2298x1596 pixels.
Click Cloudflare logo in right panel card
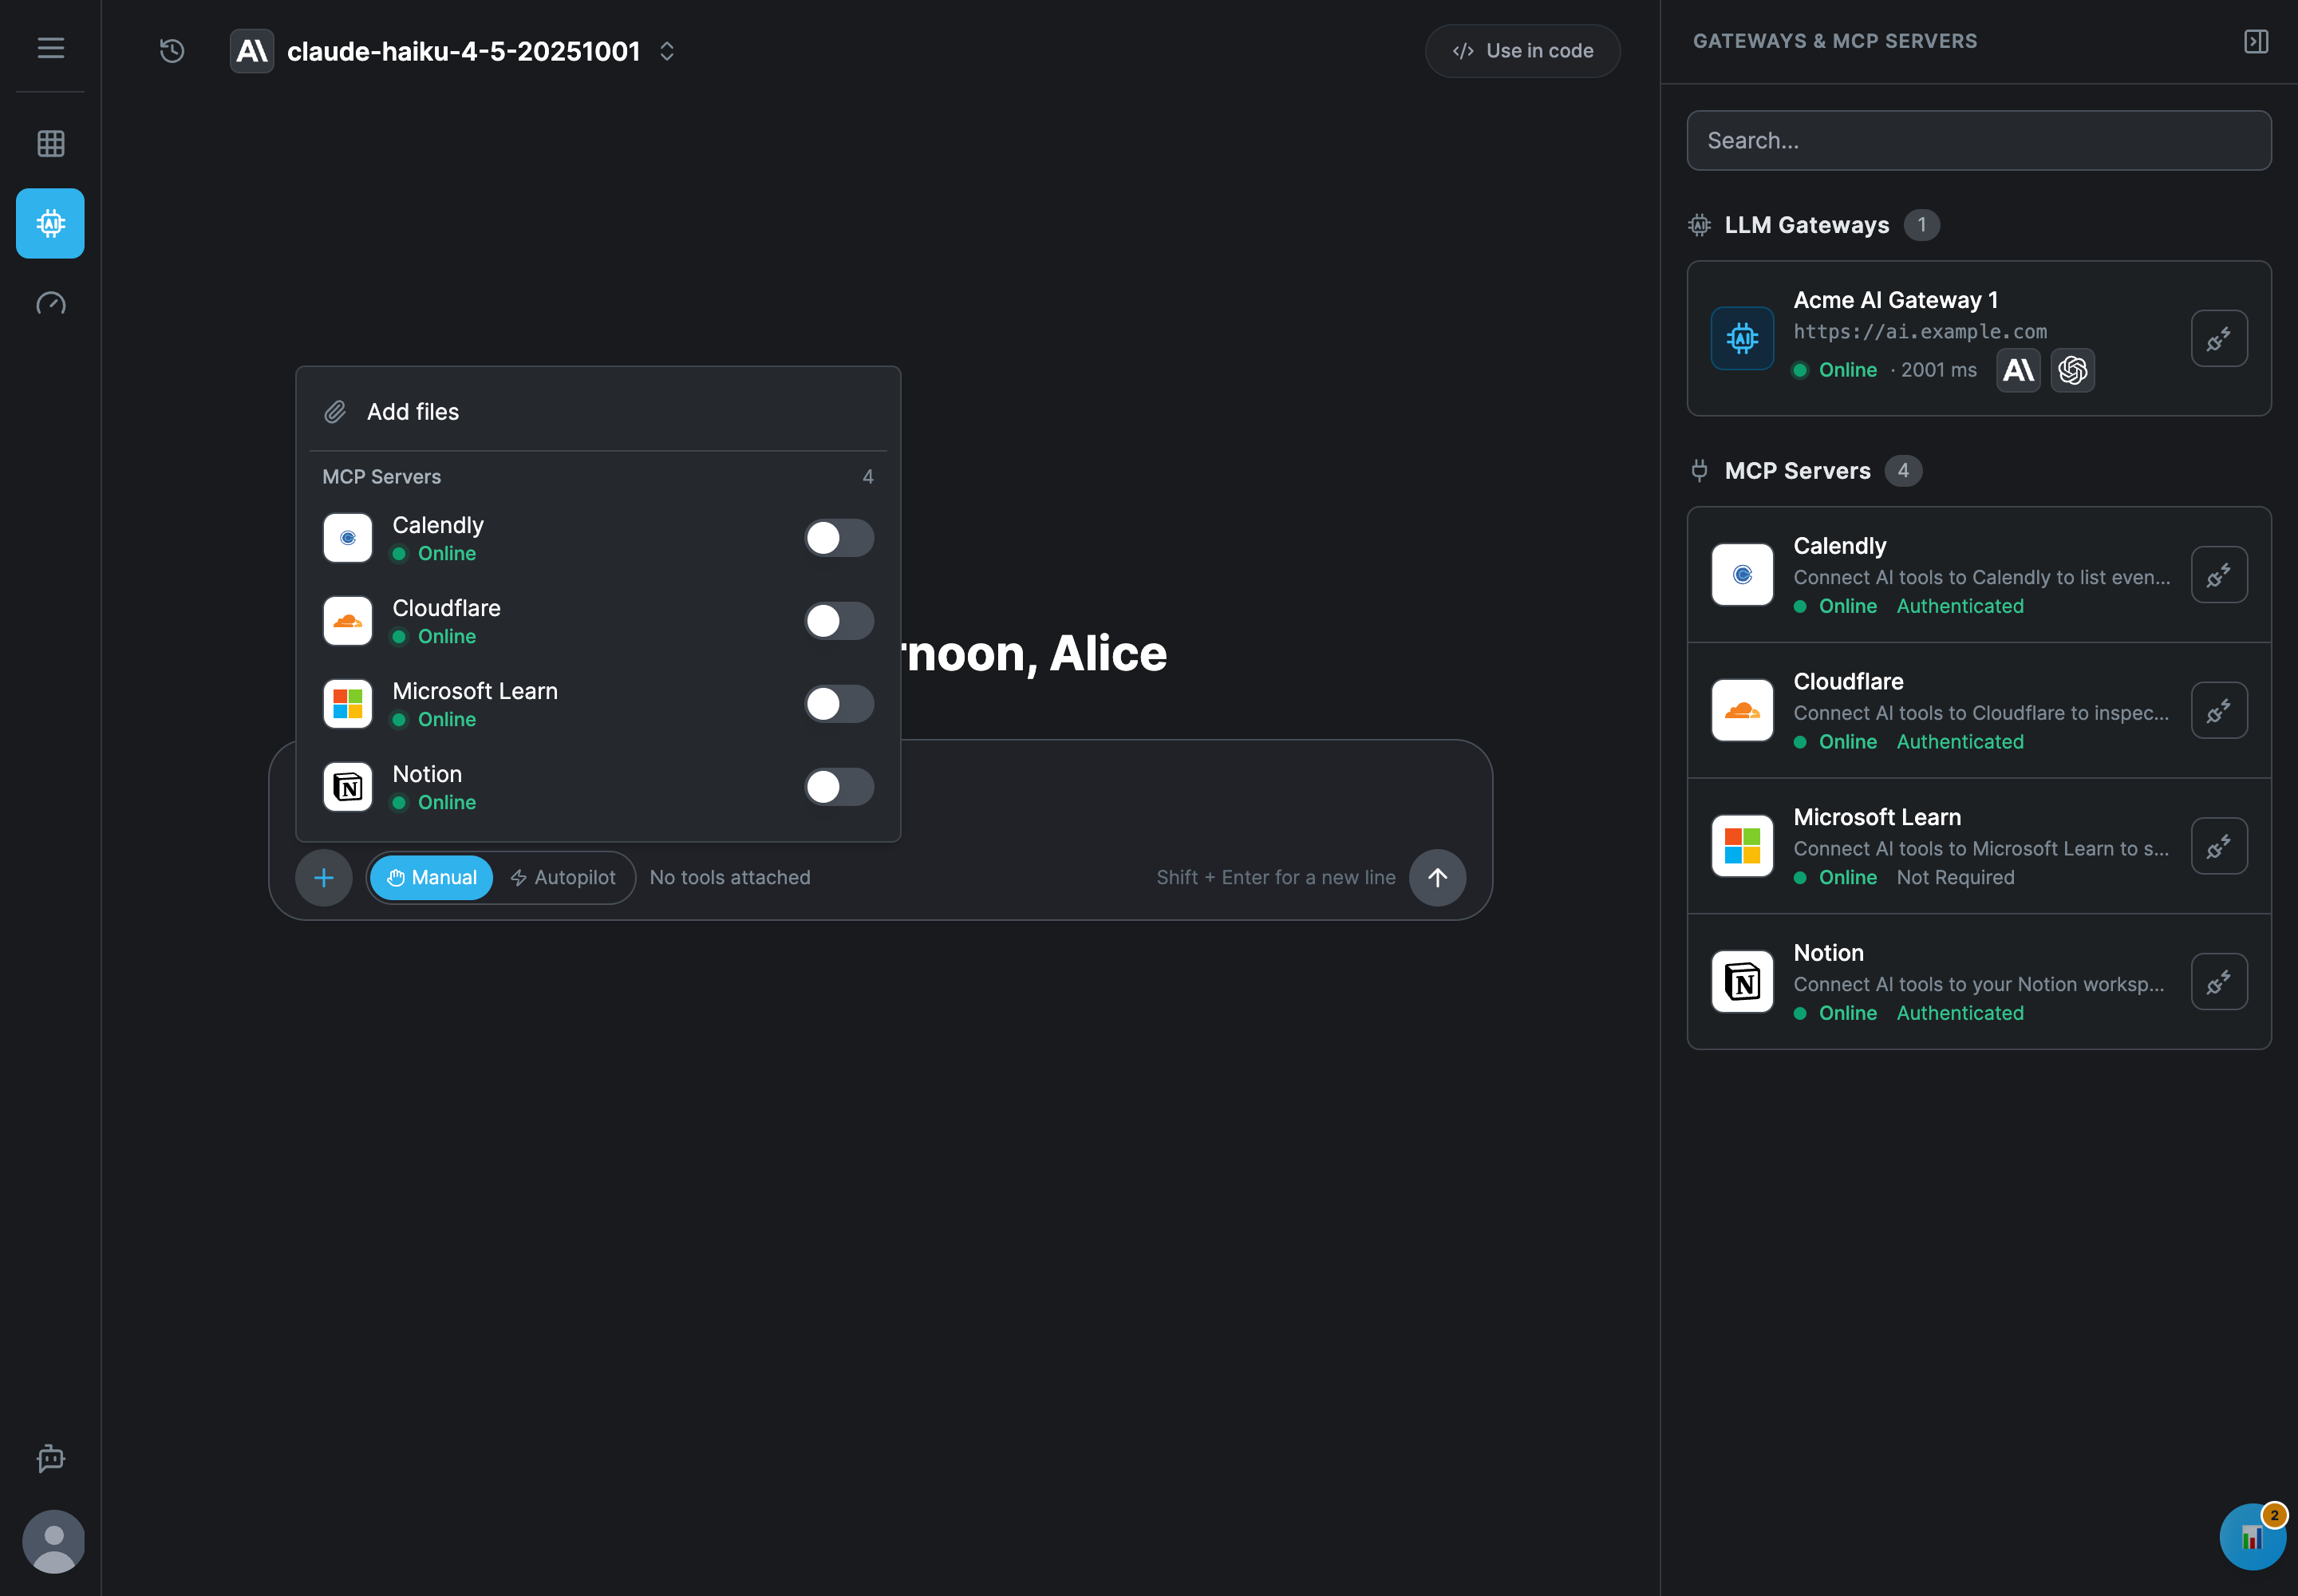pyautogui.click(x=1742, y=710)
